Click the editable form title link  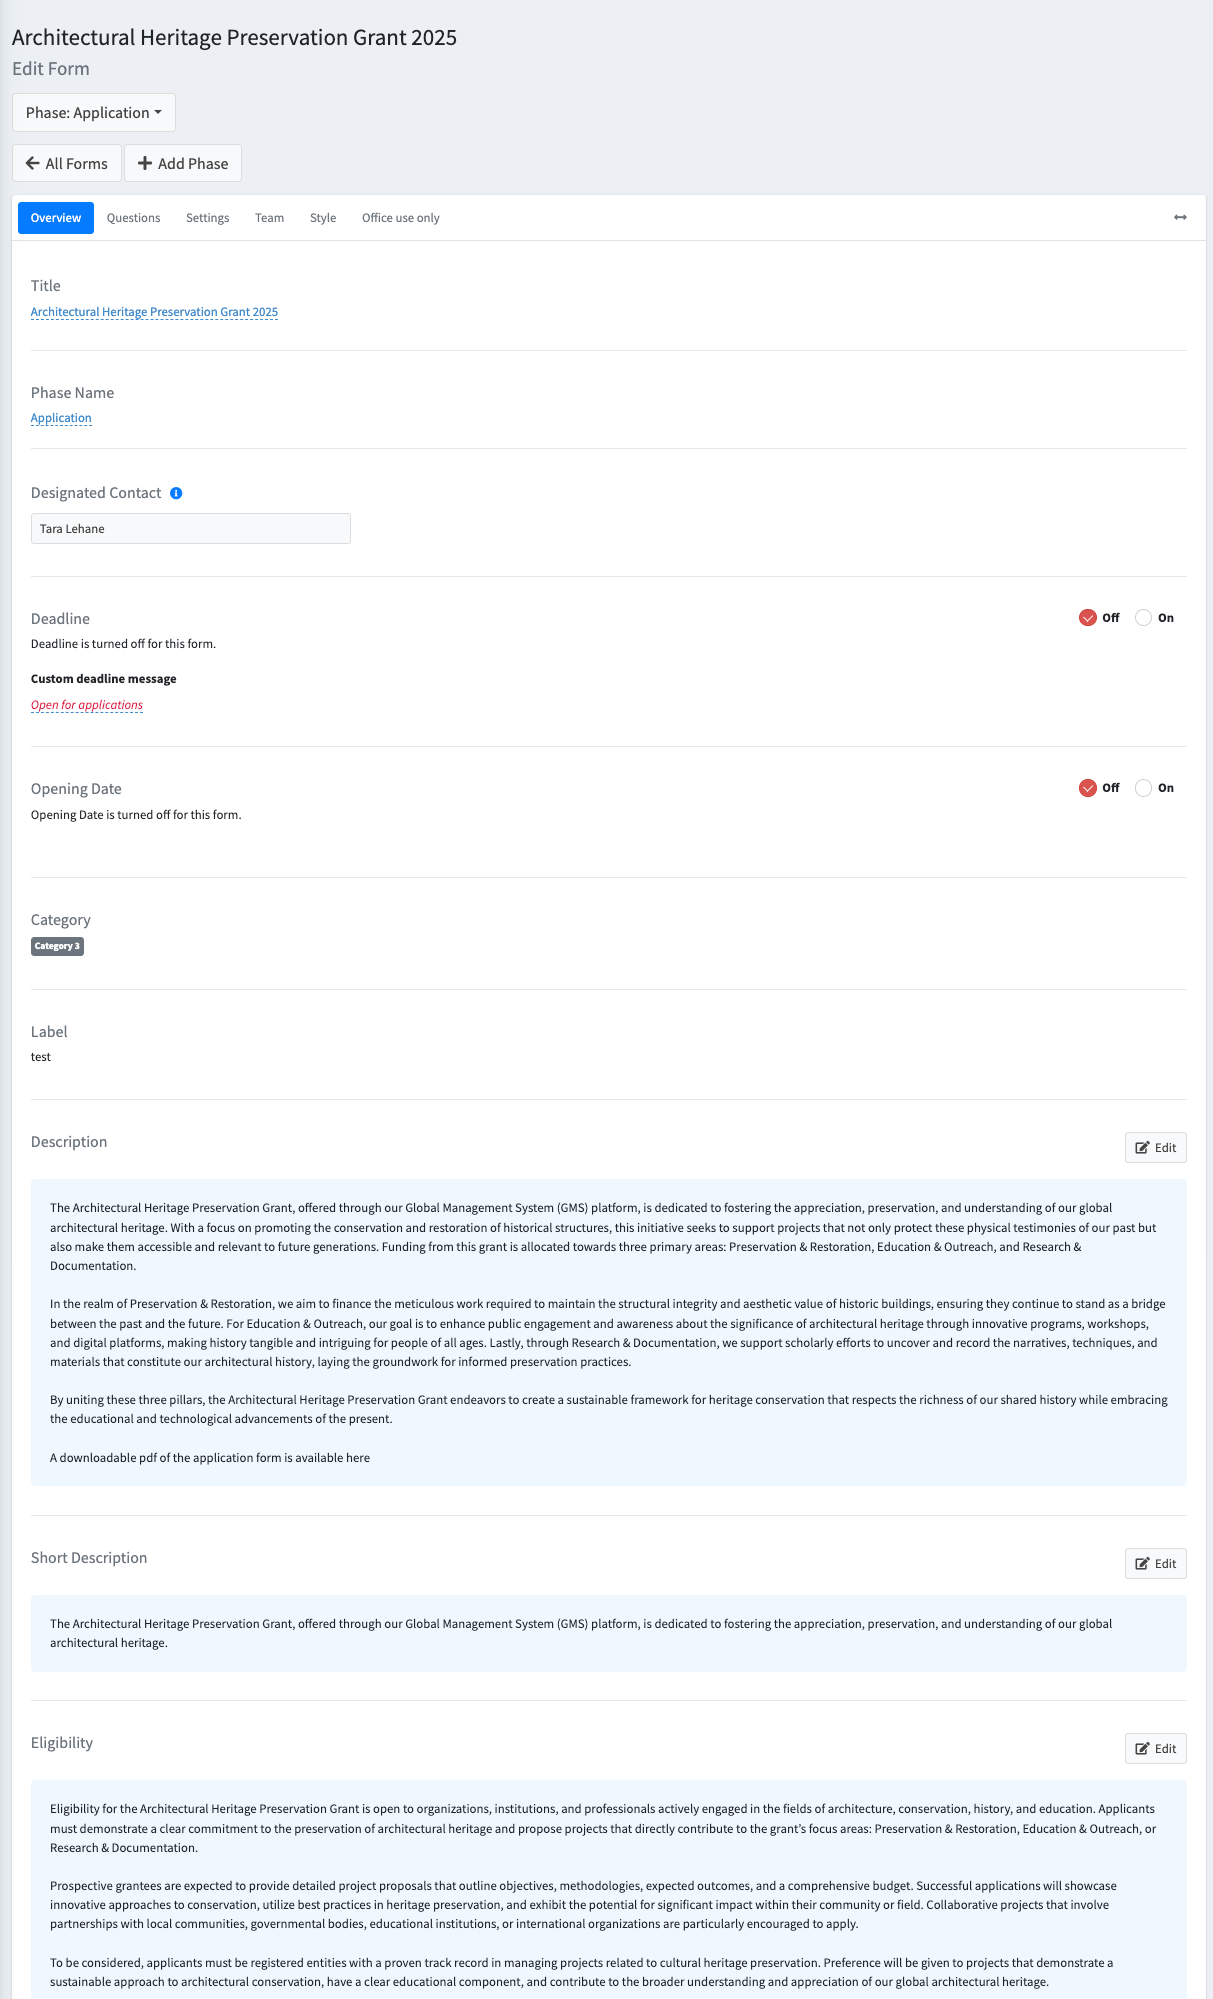pyautogui.click(x=154, y=312)
